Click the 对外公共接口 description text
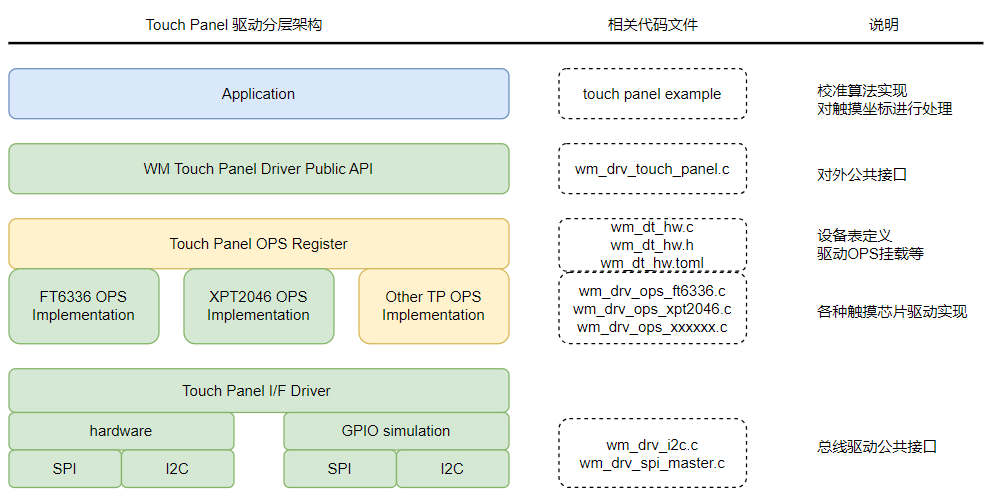The image size is (991, 501). pyautogui.click(x=862, y=175)
